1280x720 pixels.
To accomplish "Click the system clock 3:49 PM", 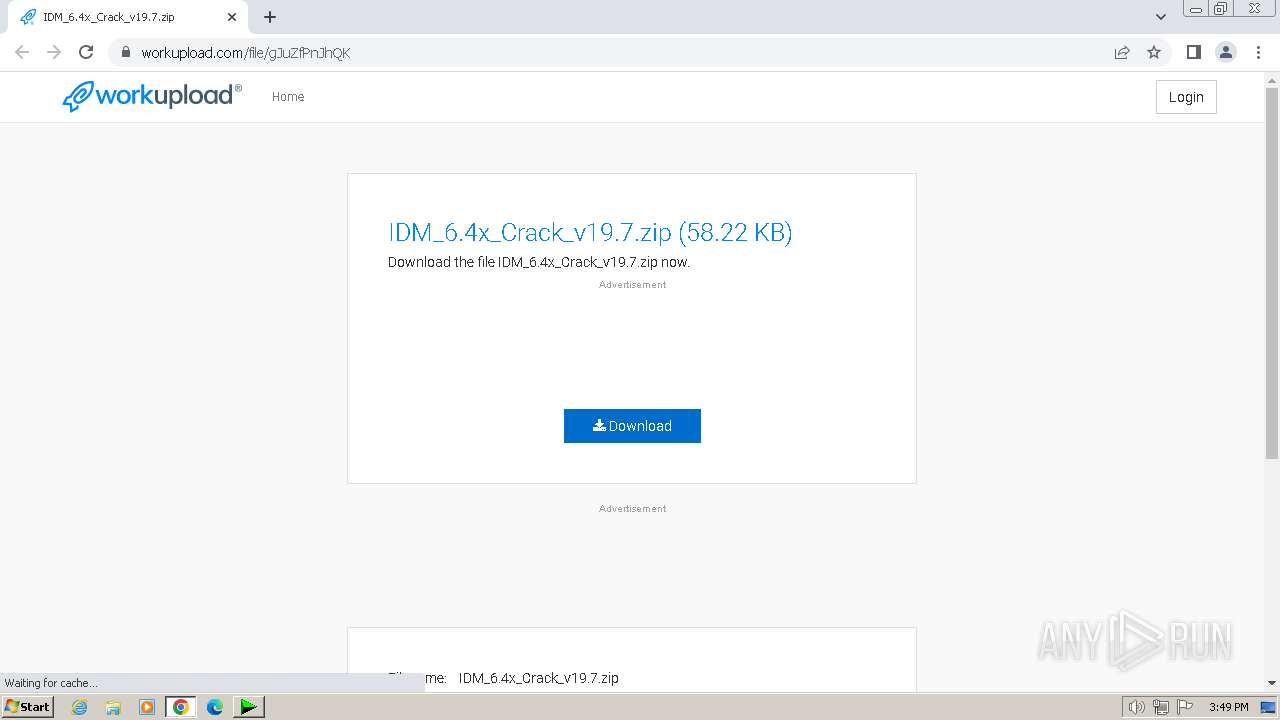I will 1229,707.
